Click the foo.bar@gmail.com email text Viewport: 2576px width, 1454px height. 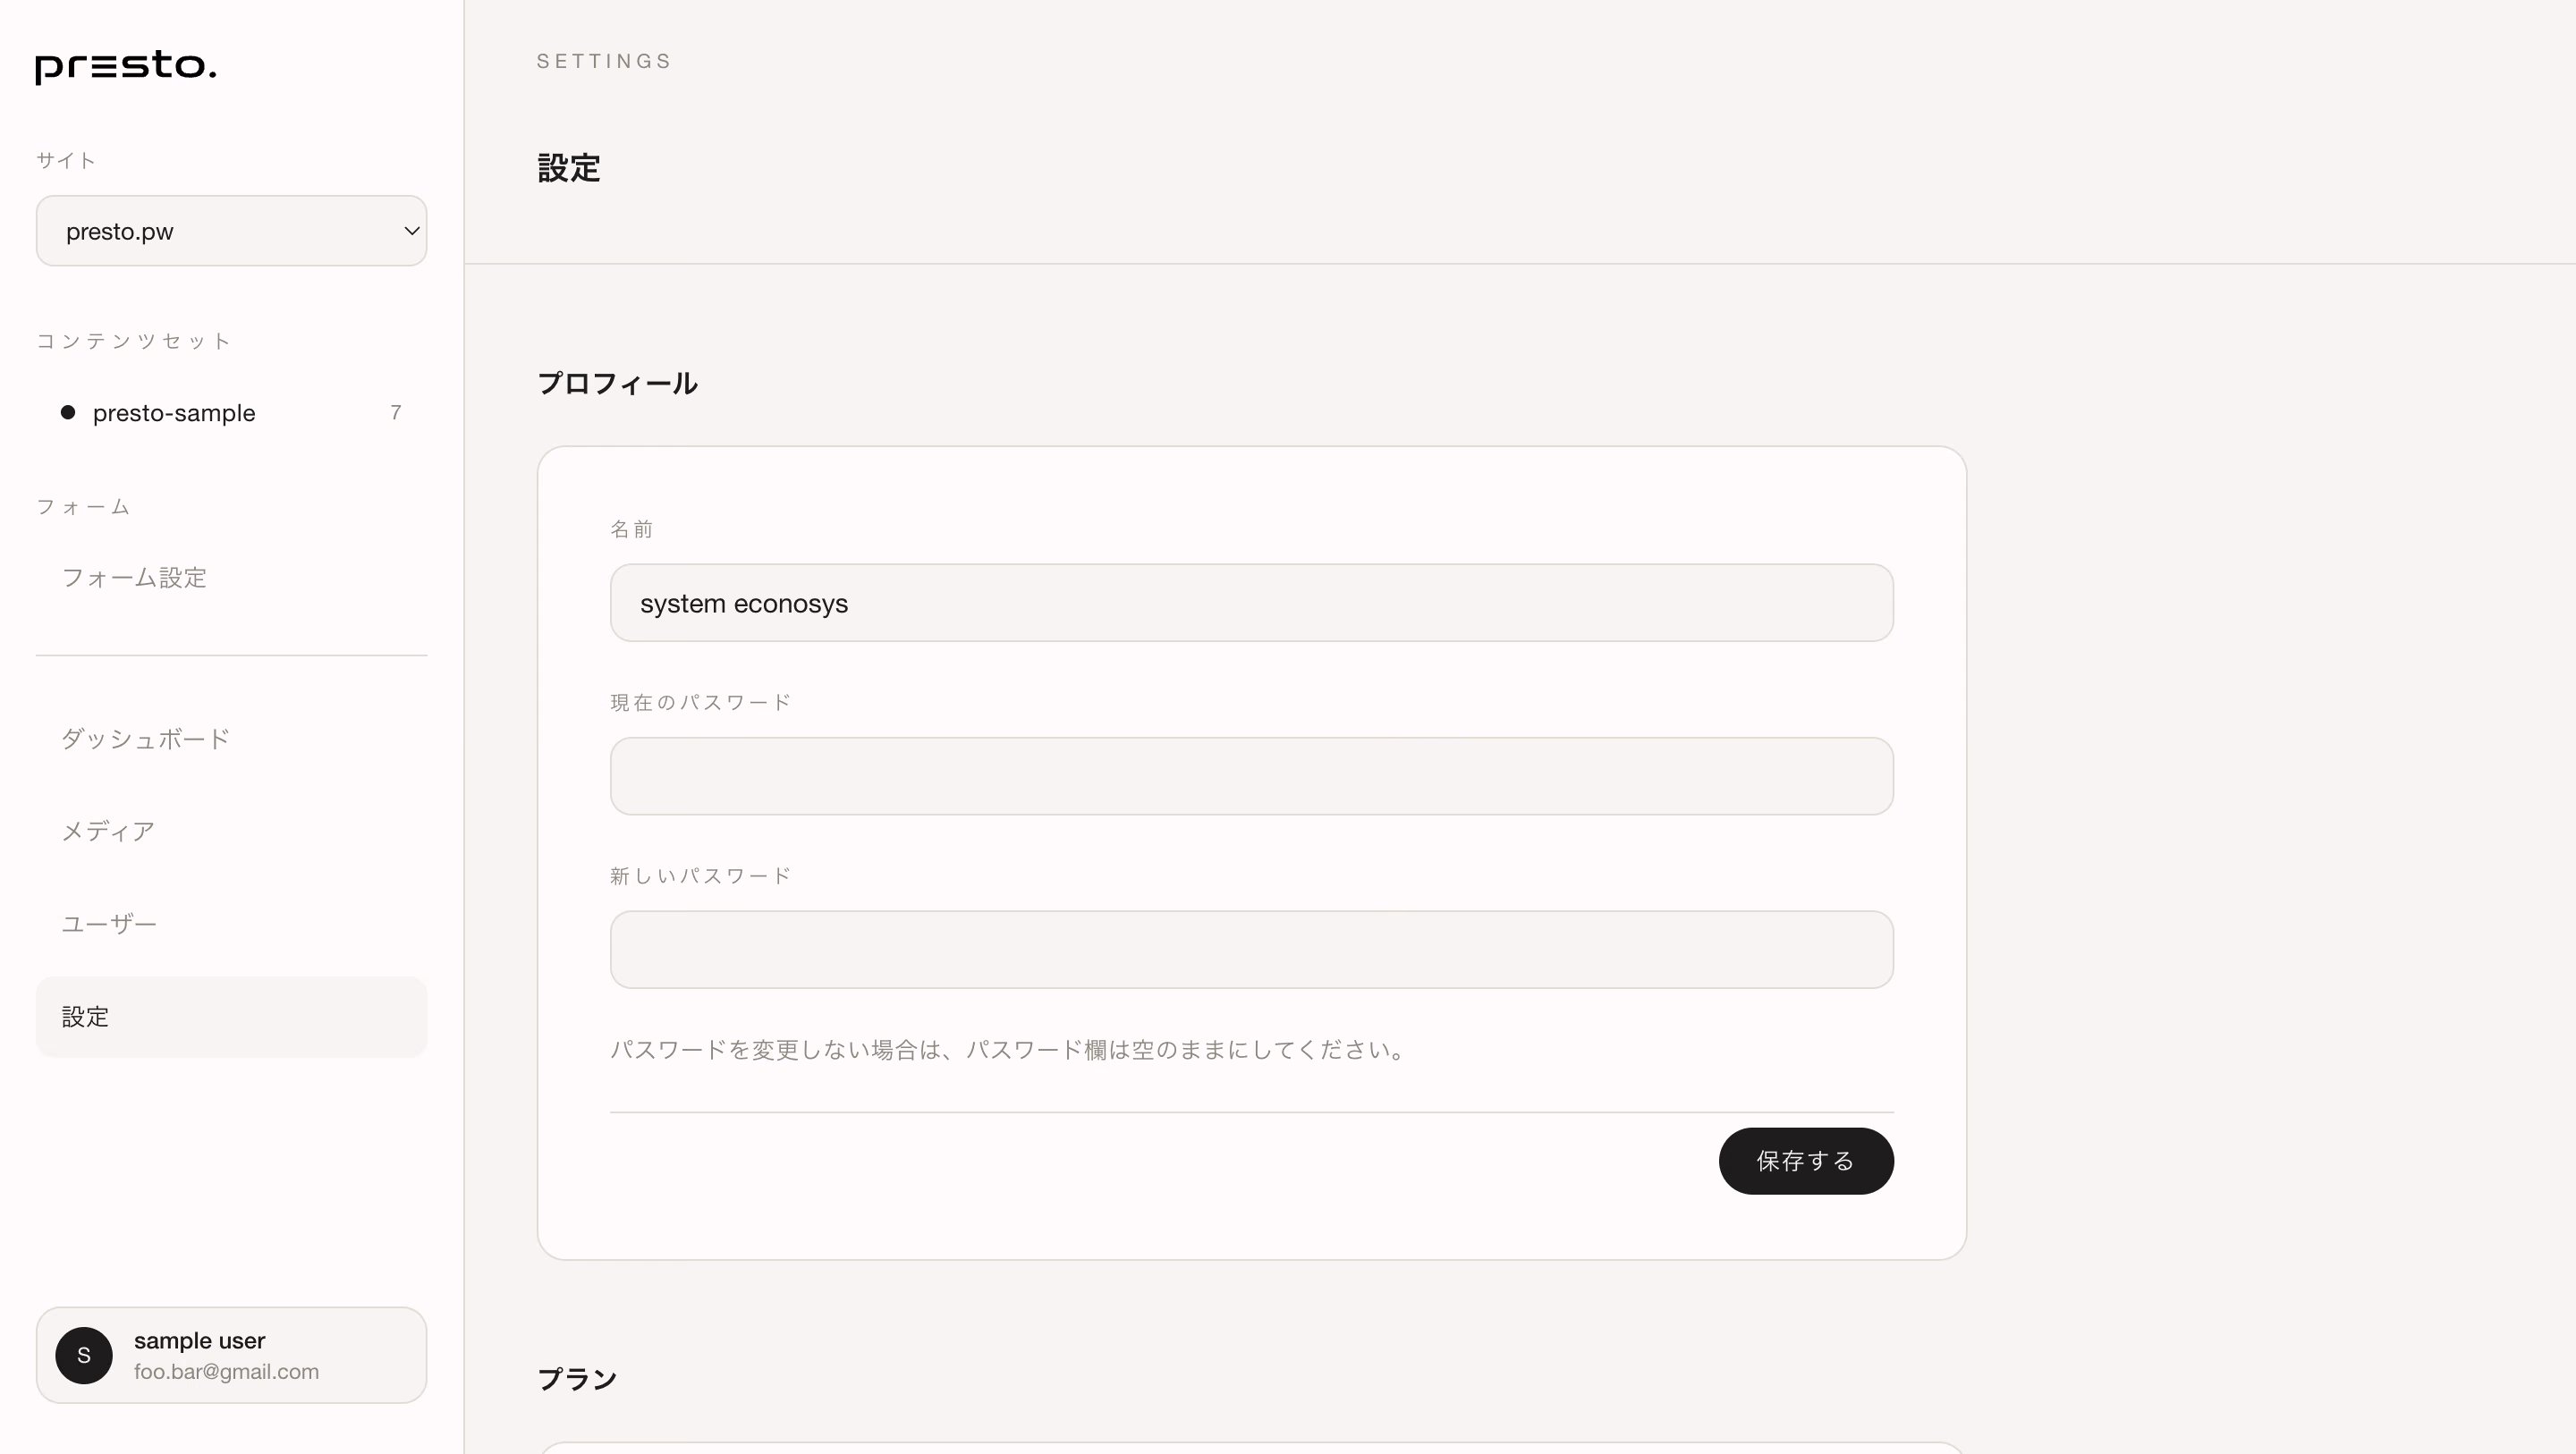point(226,1372)
